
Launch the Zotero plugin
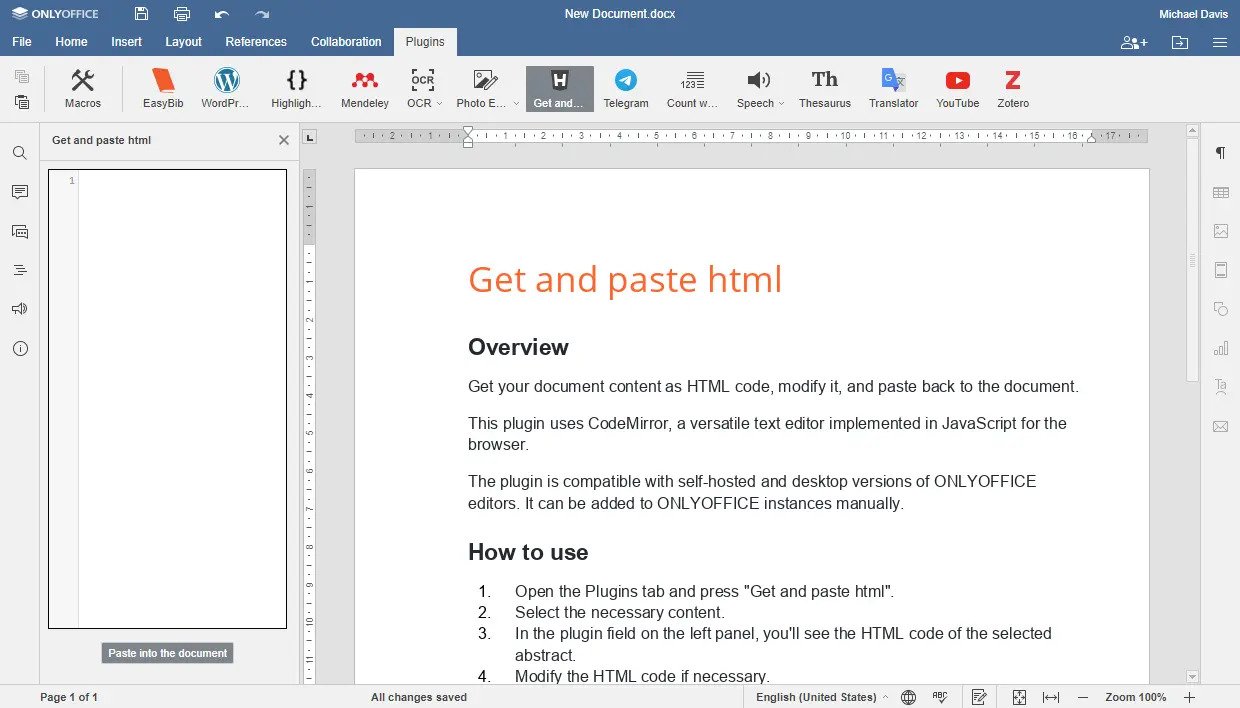[x=1013, y=89]
